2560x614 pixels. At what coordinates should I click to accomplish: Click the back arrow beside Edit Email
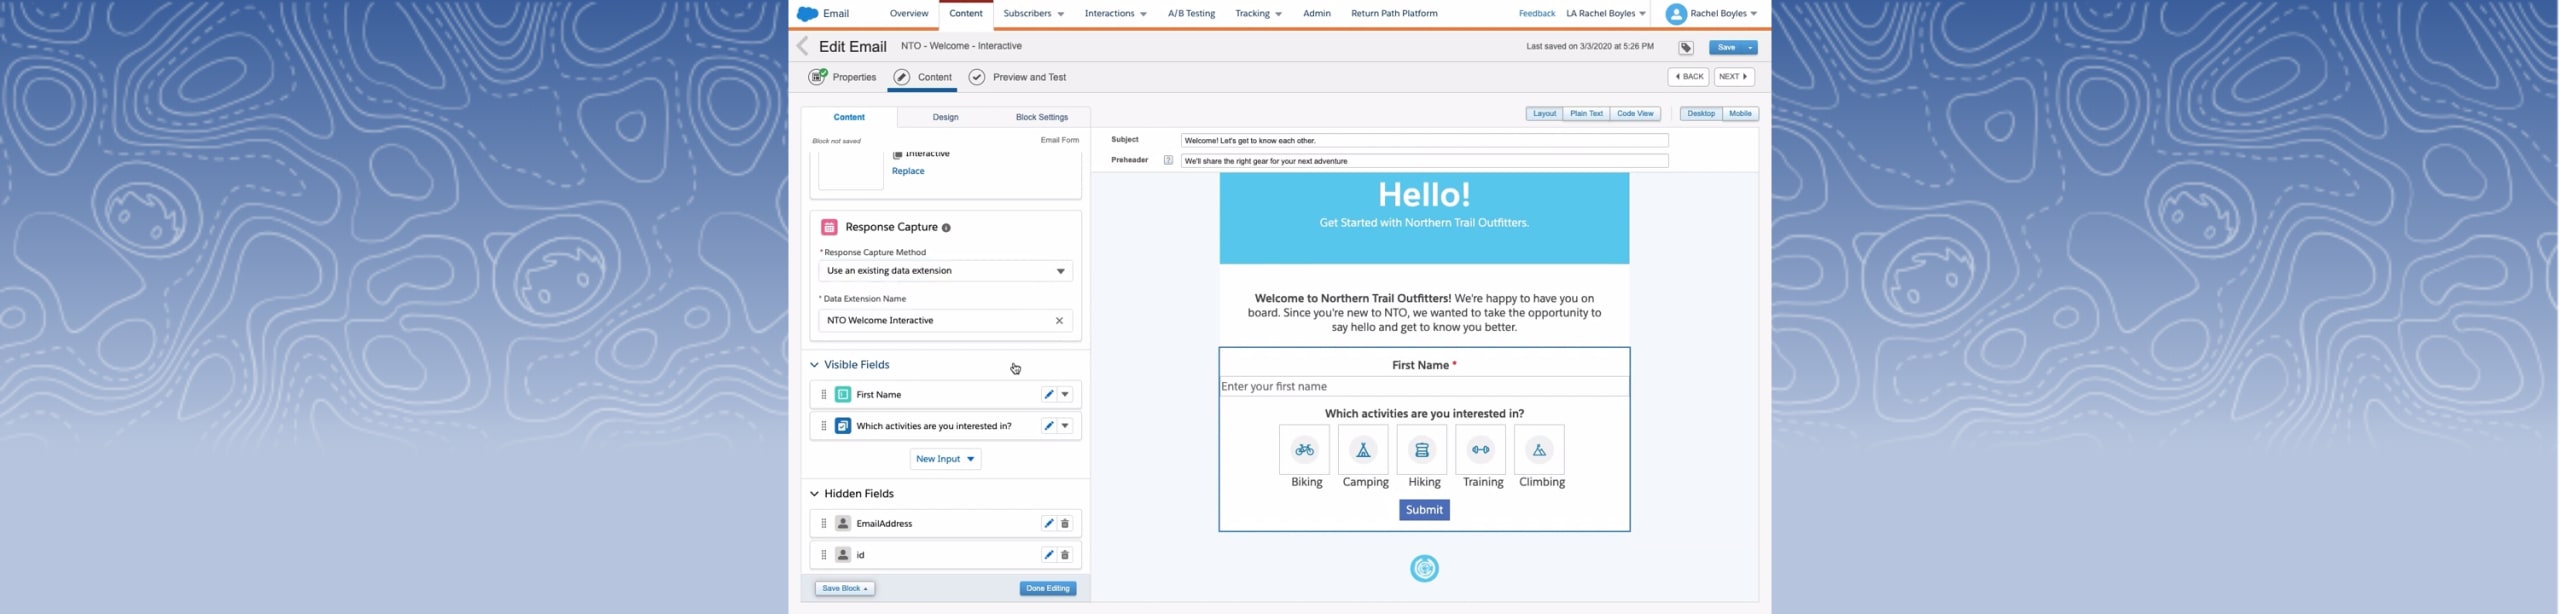[802, 46]
